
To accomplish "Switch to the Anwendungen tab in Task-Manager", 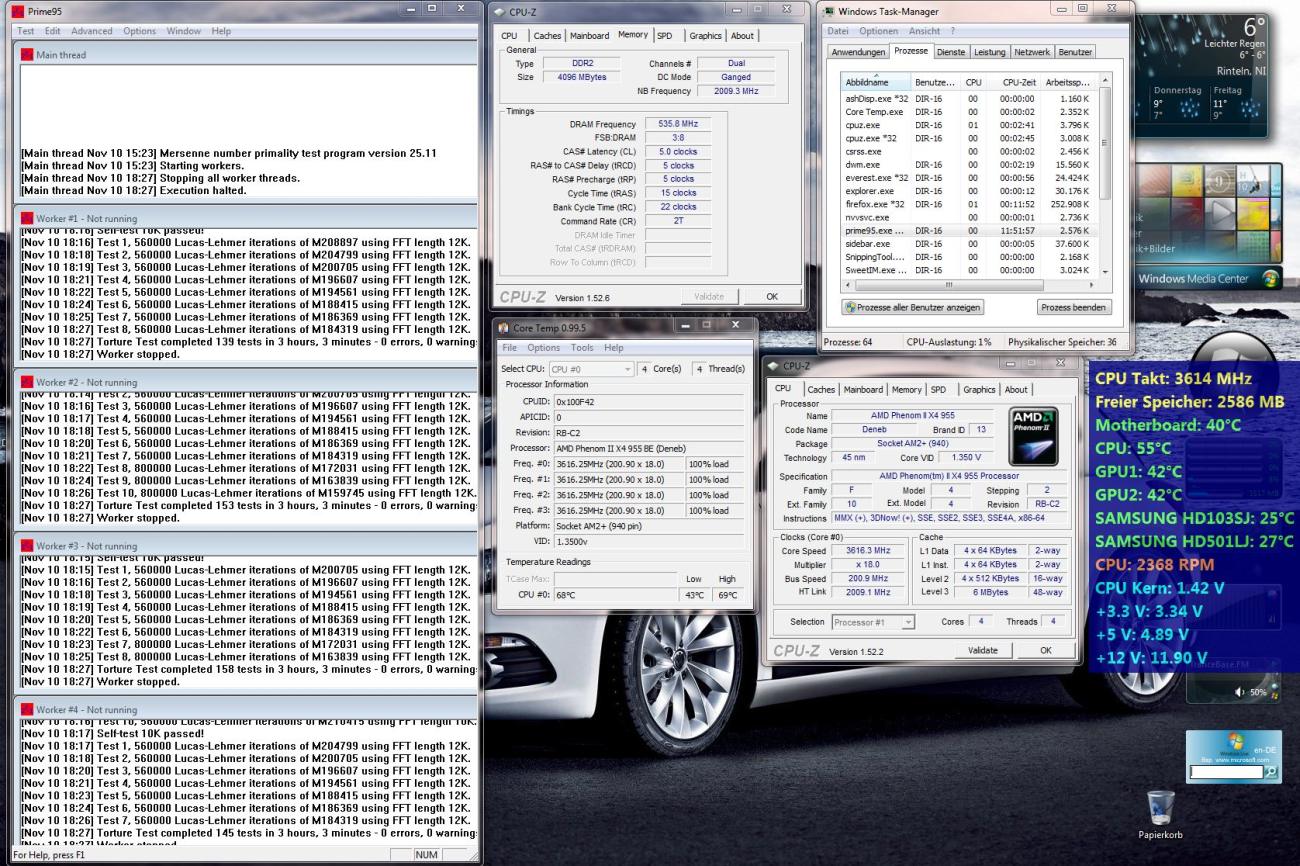I will pos(858,51).
